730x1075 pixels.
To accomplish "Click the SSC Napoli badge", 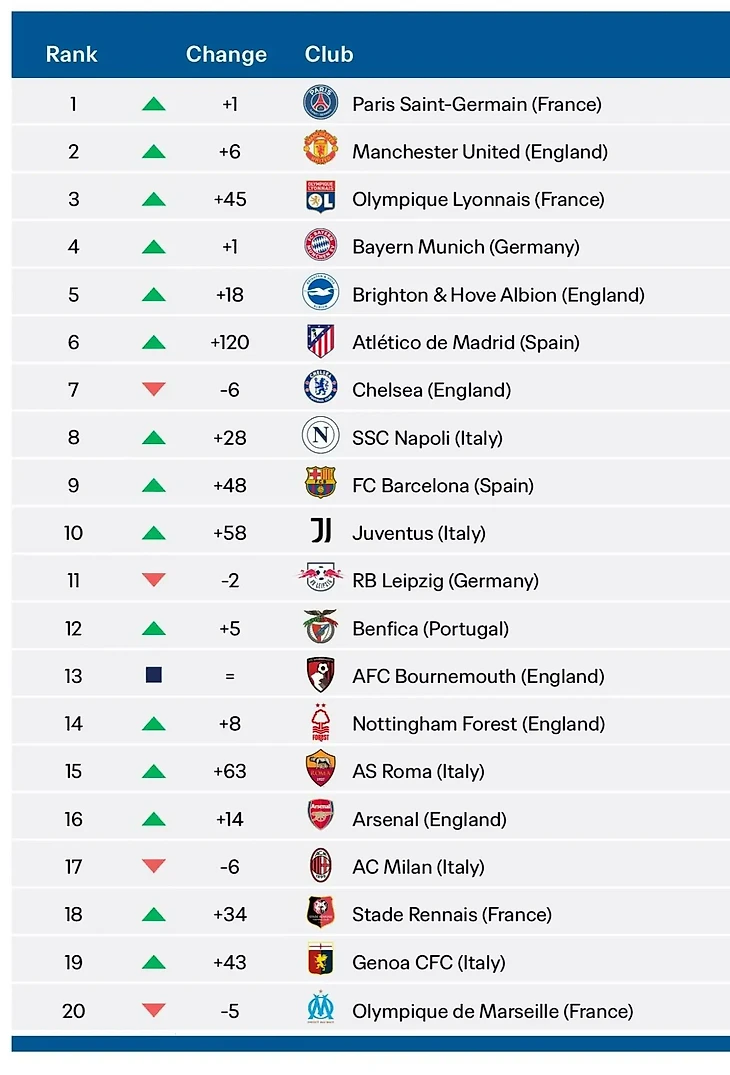I will click(320, 436).
